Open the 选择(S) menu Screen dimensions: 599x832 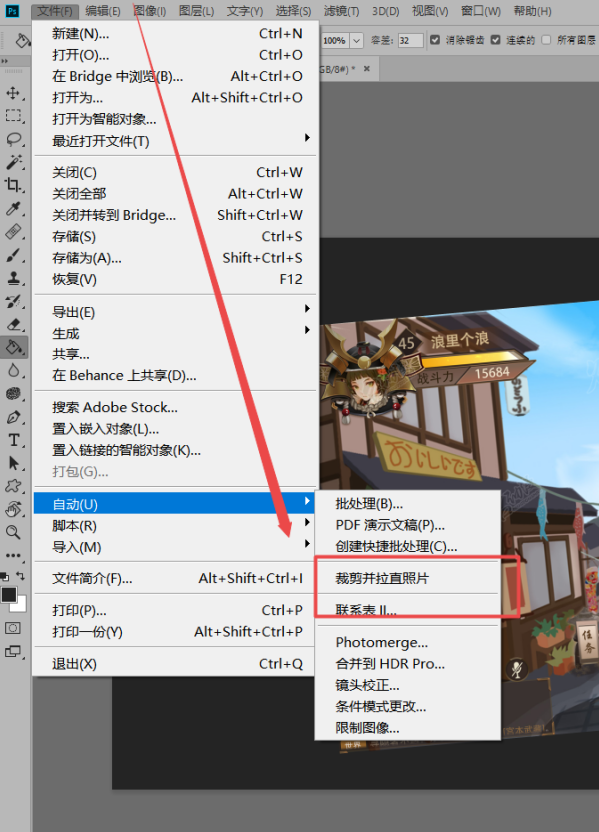point(293,11)
